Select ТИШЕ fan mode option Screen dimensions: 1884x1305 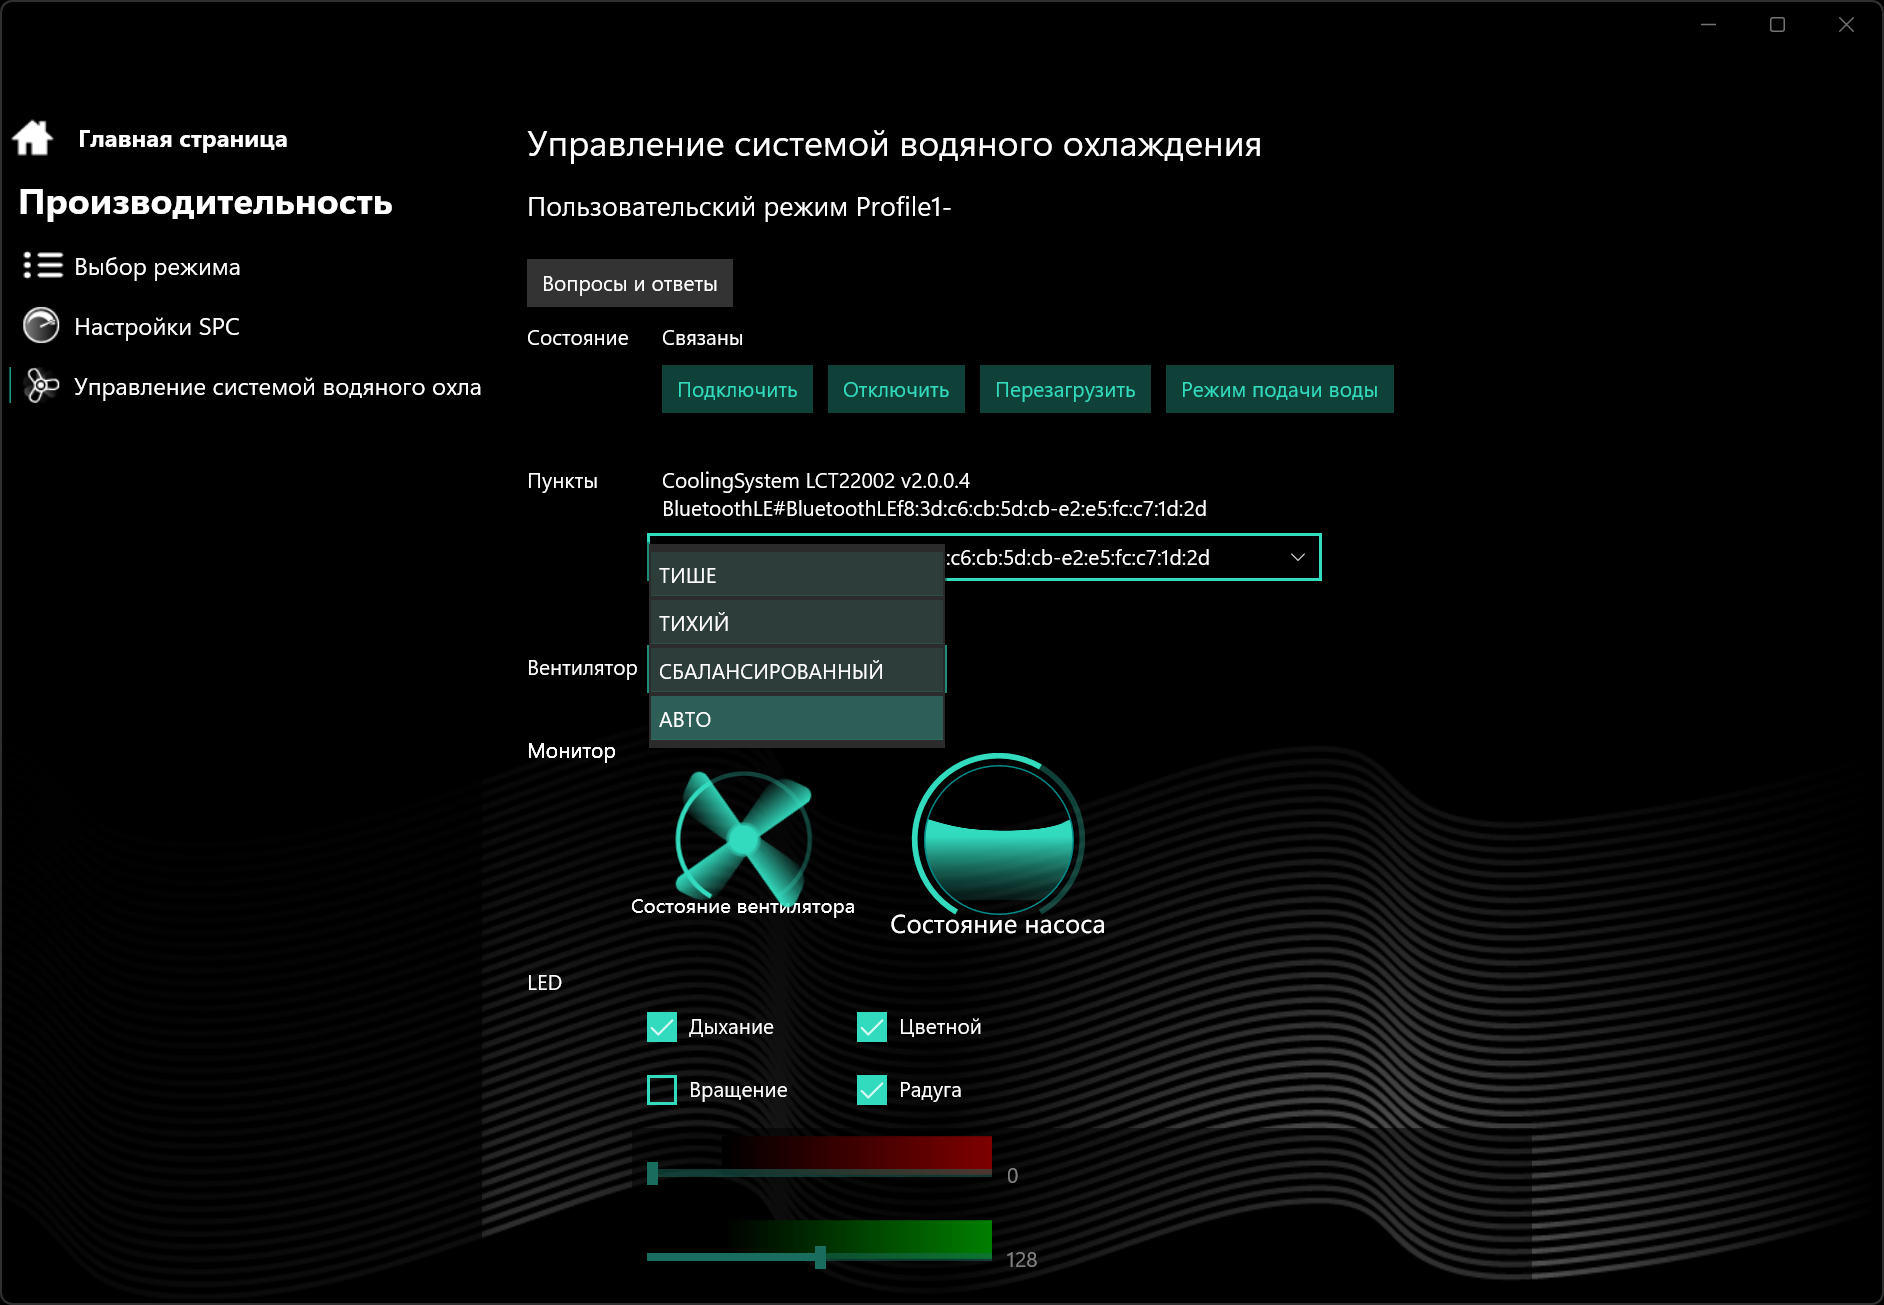tap(797, 575)
